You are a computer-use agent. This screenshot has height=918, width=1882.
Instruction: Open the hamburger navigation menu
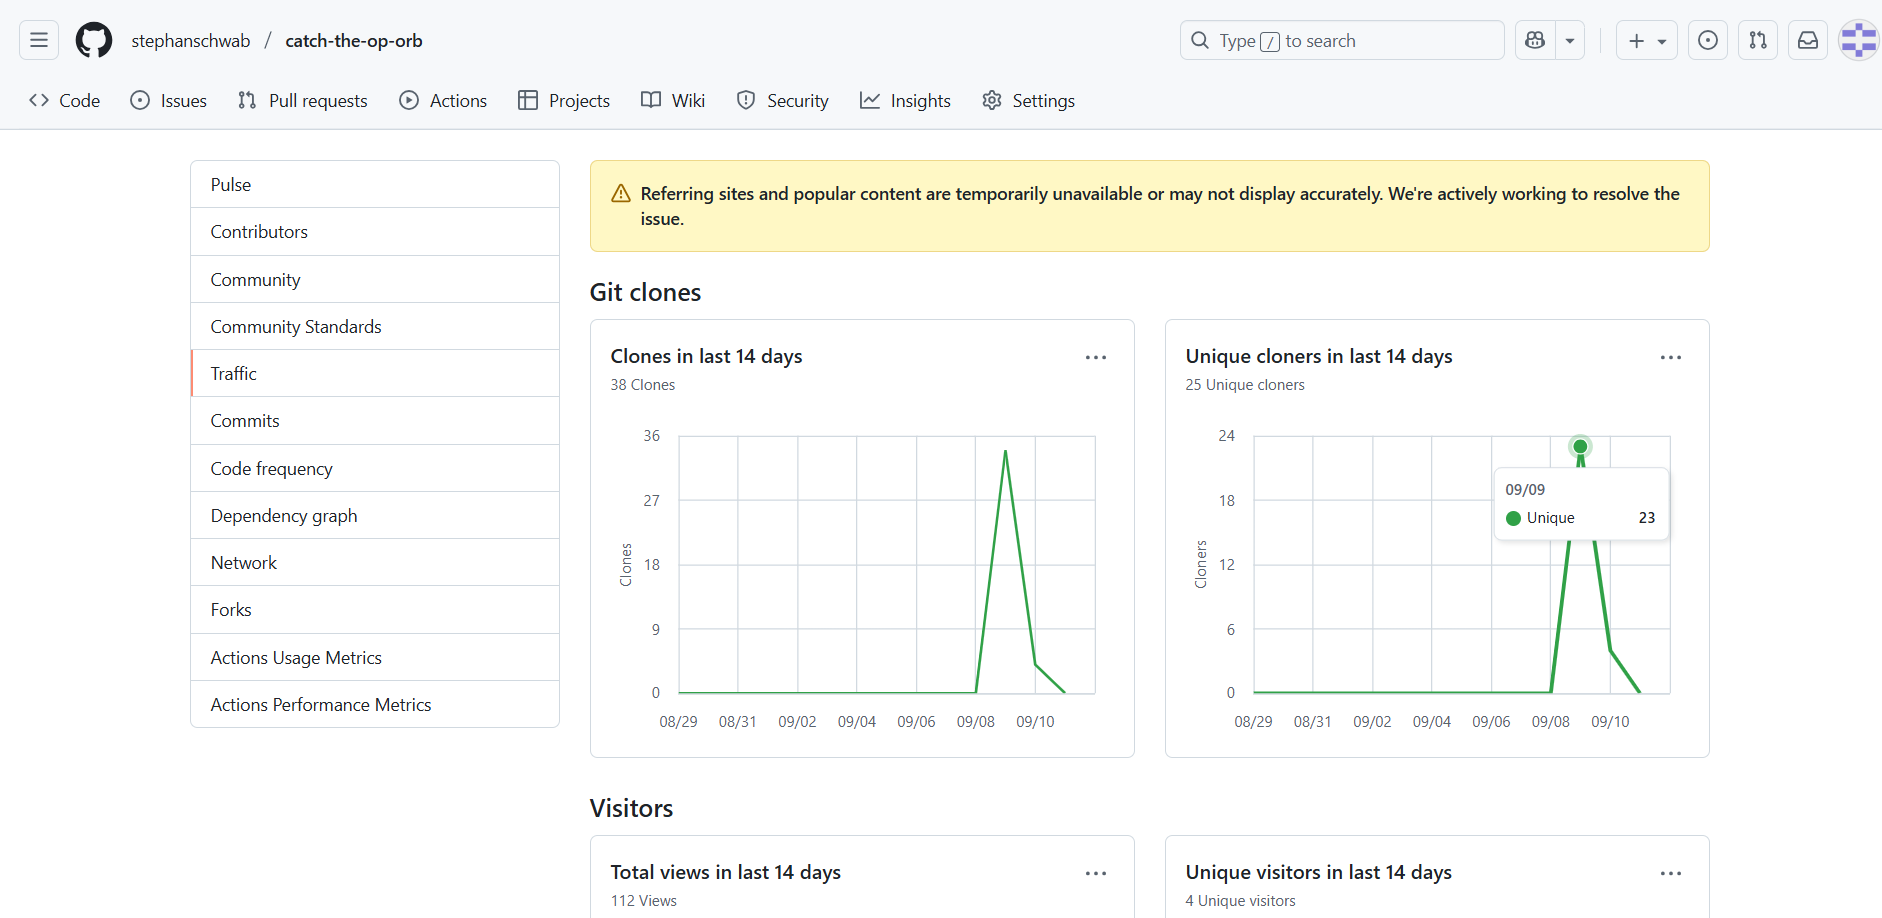click(x=39, y=40)
